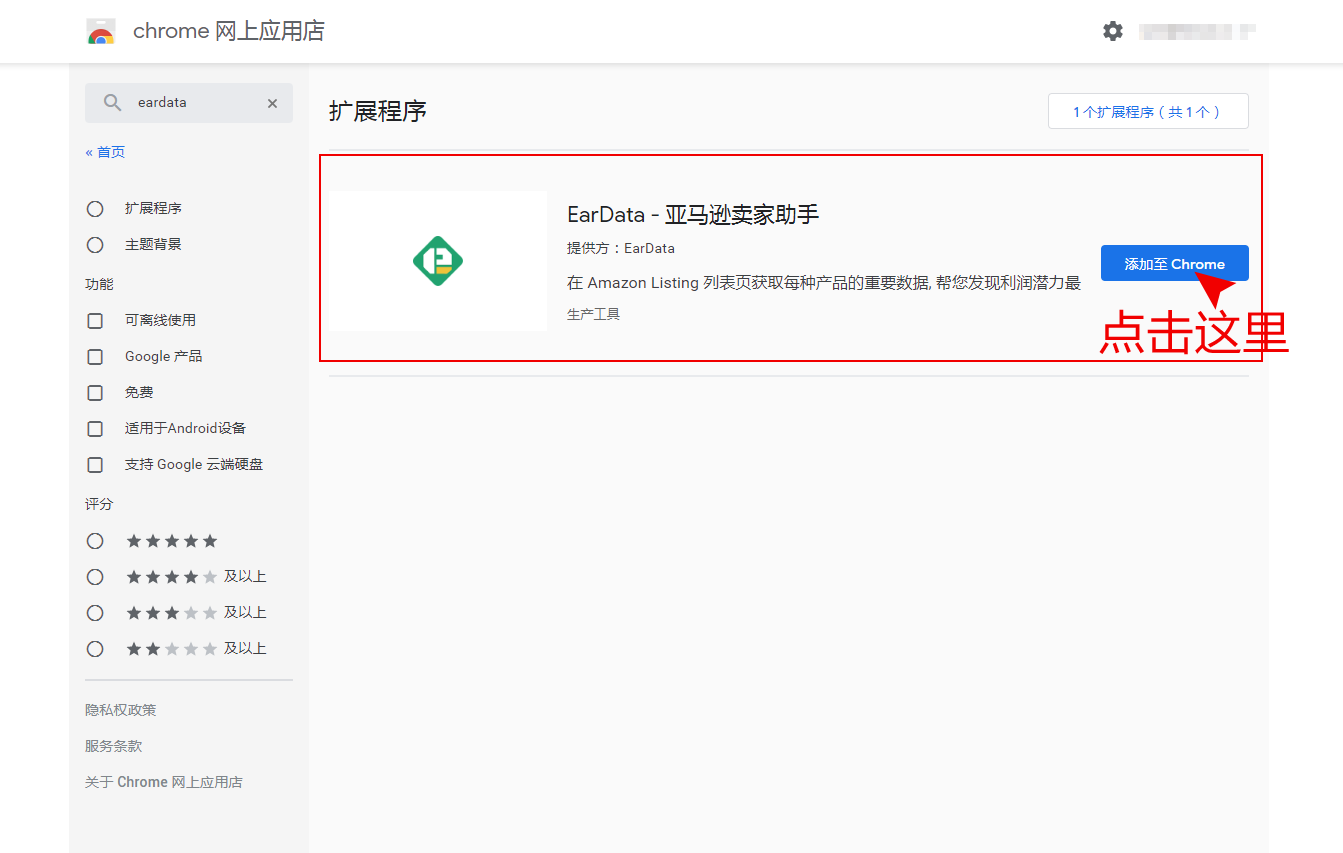Open the 隐私权政策 link
Image resolution: width=1343 pixels, height=853 pixels.
point(121,710)
